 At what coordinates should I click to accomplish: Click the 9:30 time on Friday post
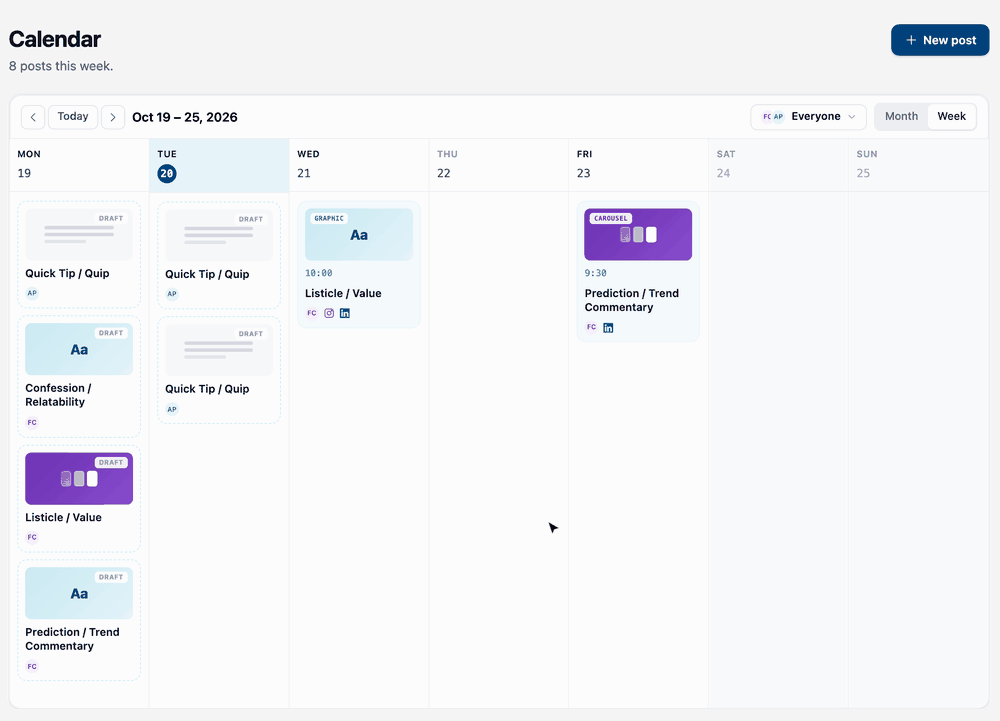click(x=596, y=273)
